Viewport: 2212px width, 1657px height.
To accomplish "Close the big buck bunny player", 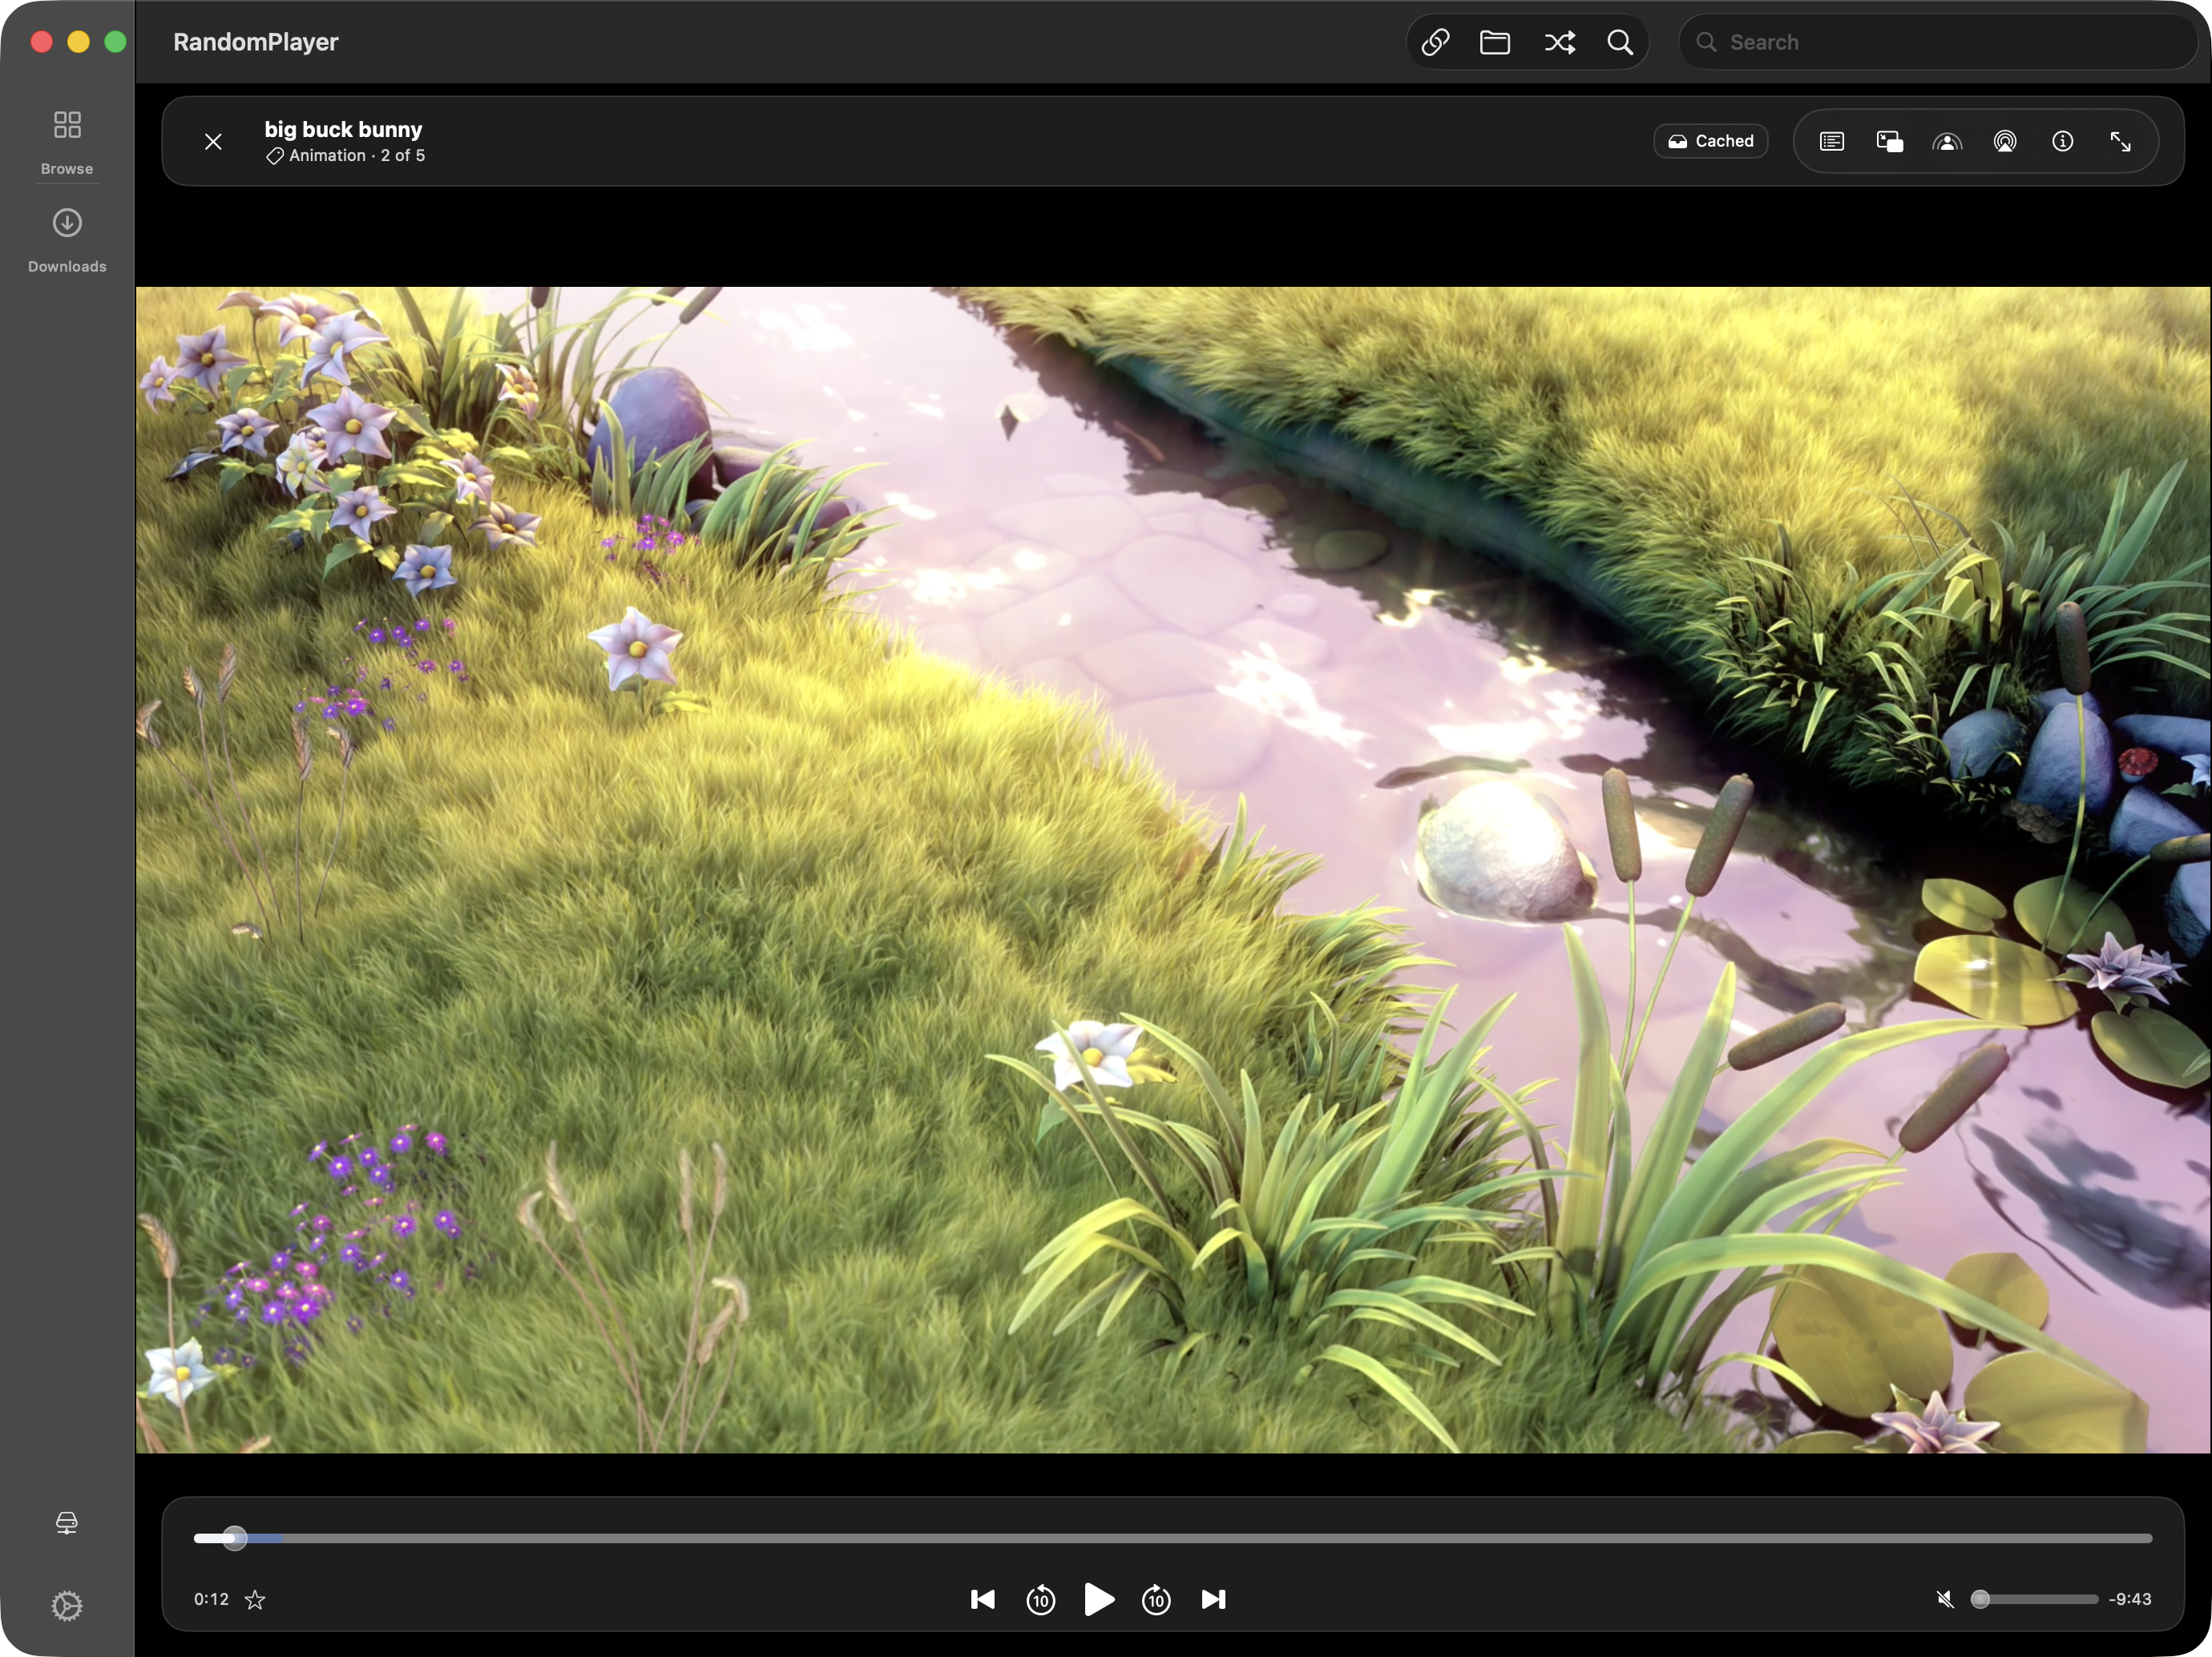I will [213, 141].
